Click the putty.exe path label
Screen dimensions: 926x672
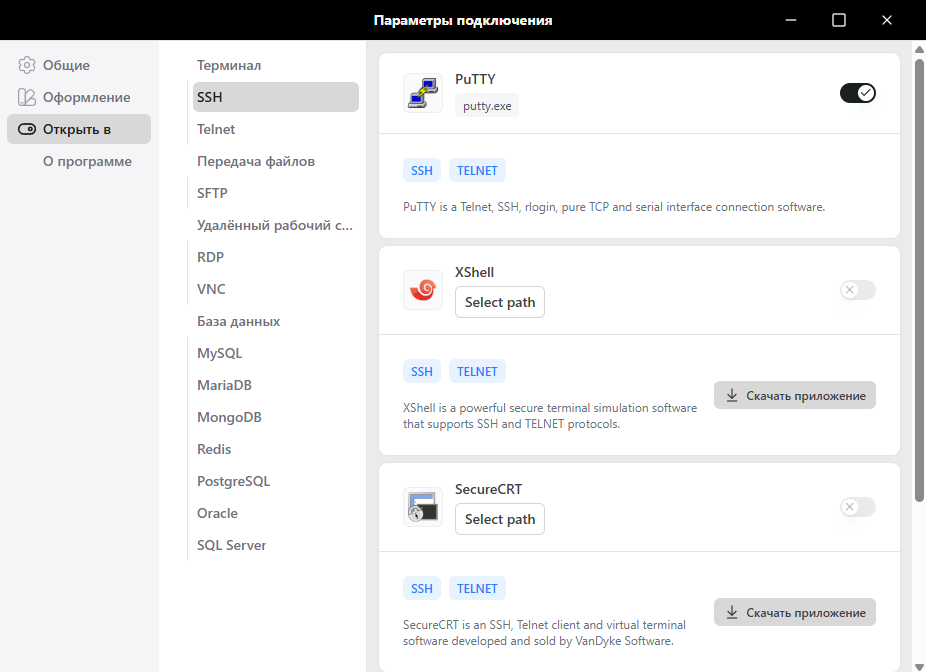pos(487,106)
